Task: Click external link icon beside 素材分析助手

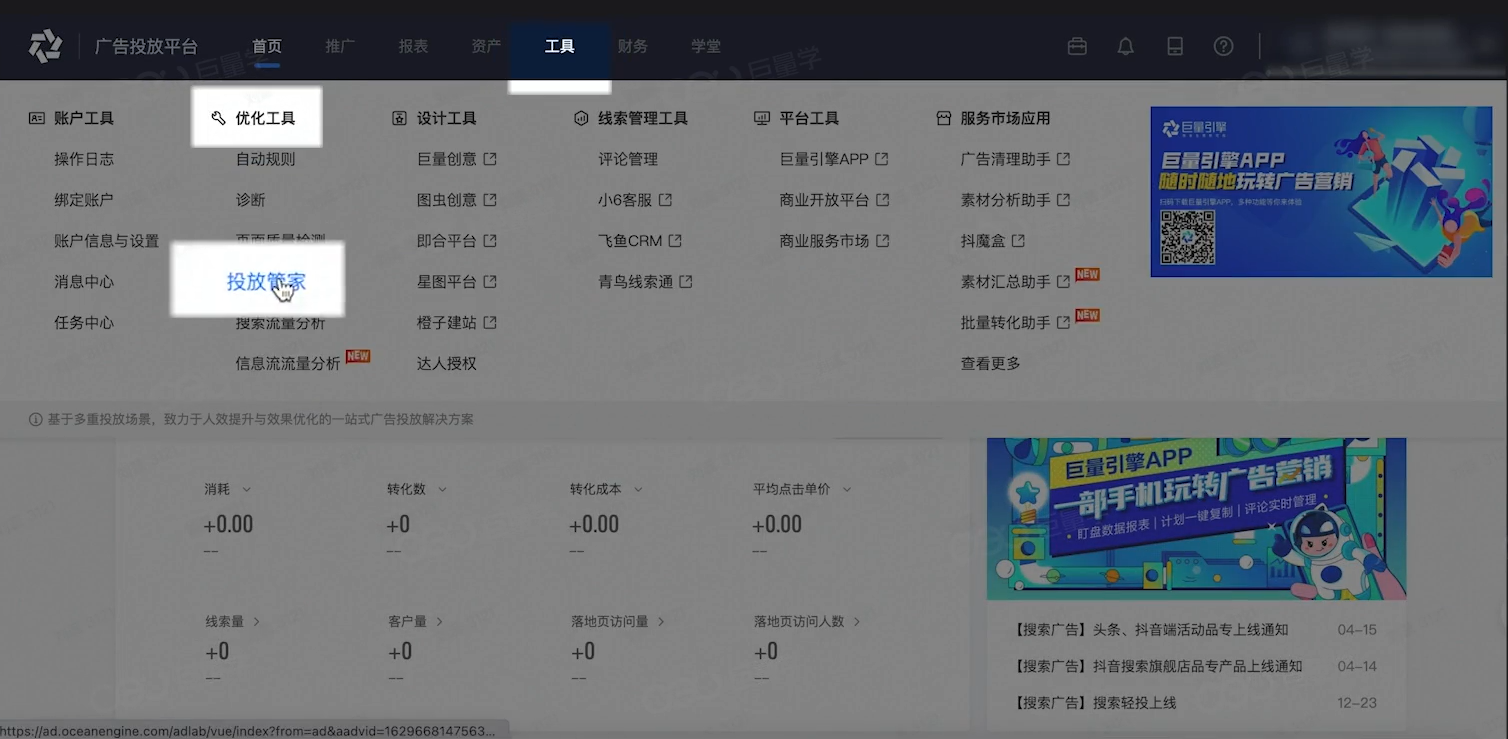Action: click(x=1064, y=200)
